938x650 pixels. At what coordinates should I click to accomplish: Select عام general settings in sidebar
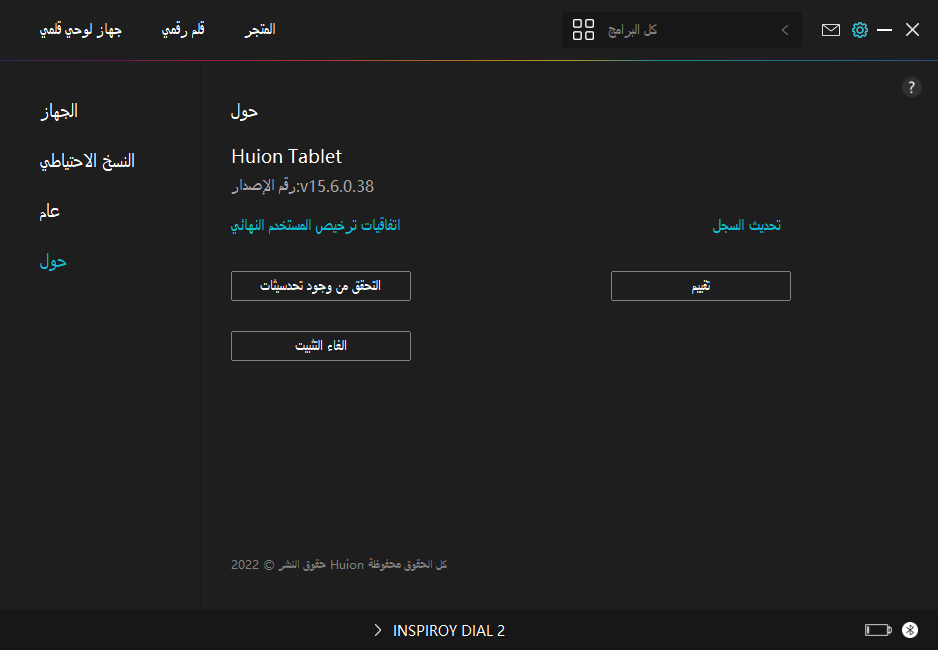(50, 211)
